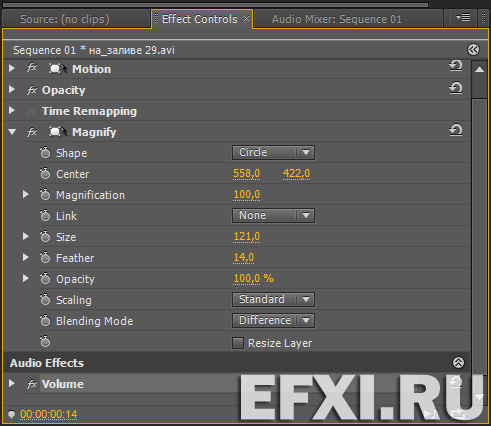
Task: Collapse the Magnify effect group
Action: [x=12, y=132]
